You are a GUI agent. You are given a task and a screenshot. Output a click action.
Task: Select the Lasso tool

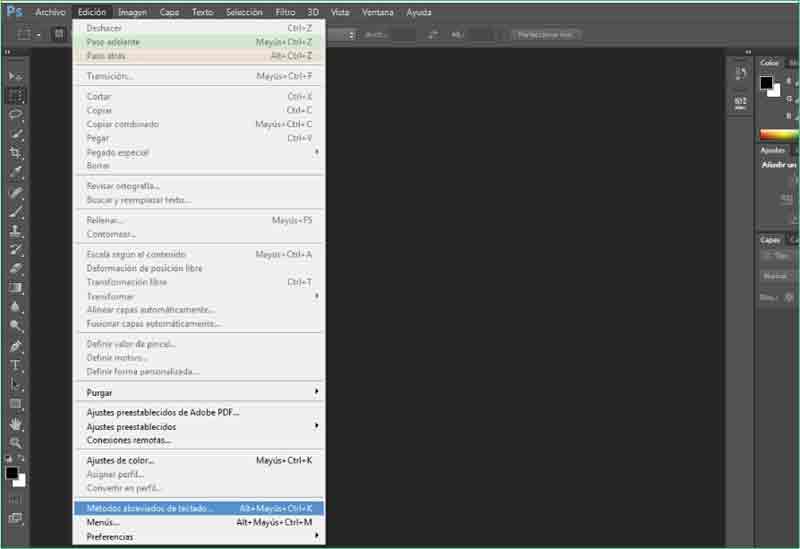click(x=16, y=115)
